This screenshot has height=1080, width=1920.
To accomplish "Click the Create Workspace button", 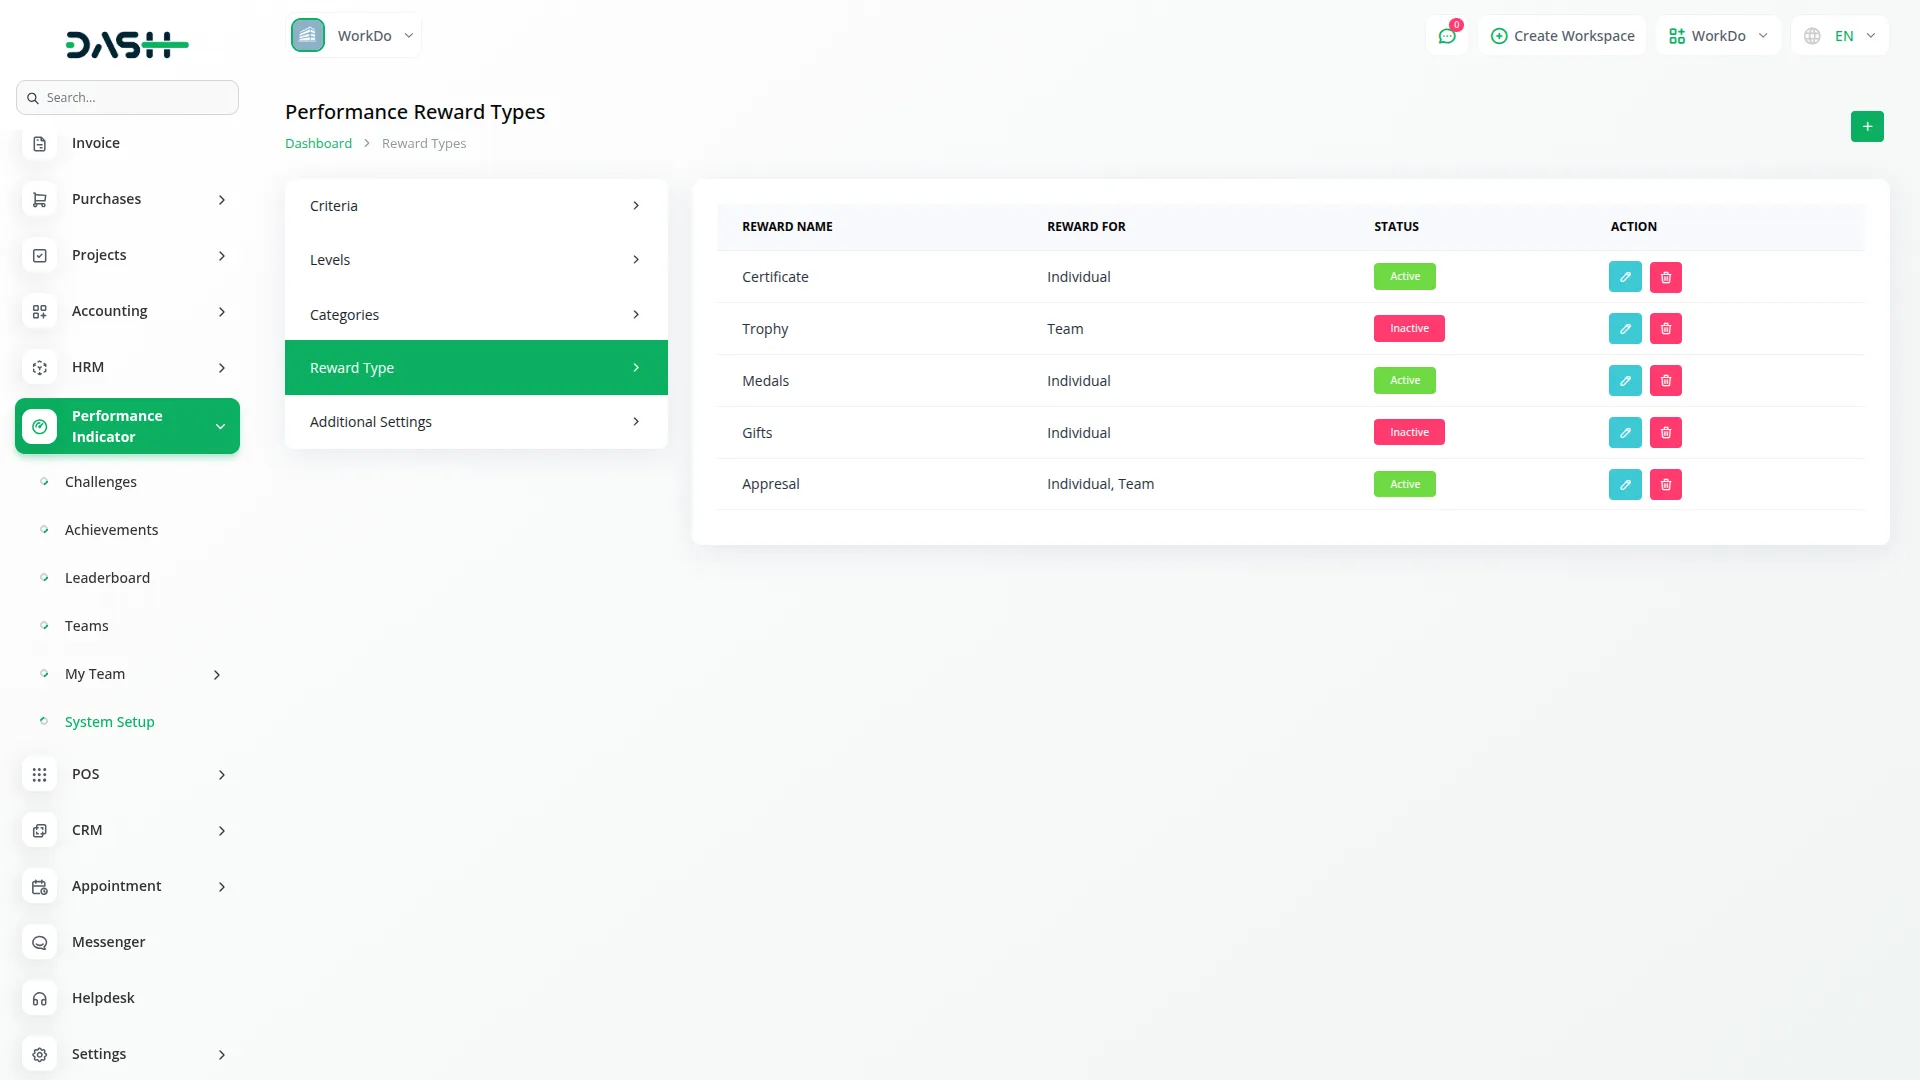I will pos(1562,36).
